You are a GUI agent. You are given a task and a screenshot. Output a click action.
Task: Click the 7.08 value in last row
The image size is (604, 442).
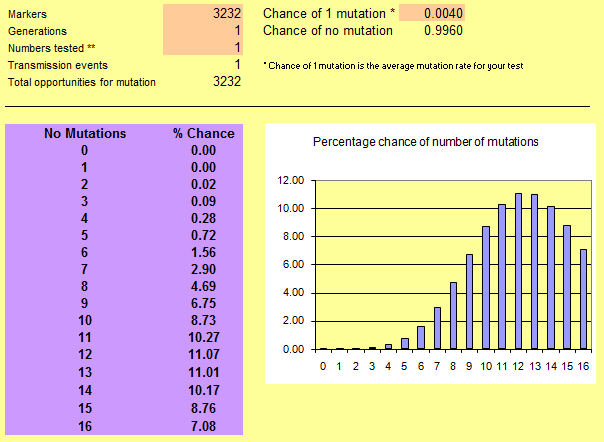pos(203,428)
